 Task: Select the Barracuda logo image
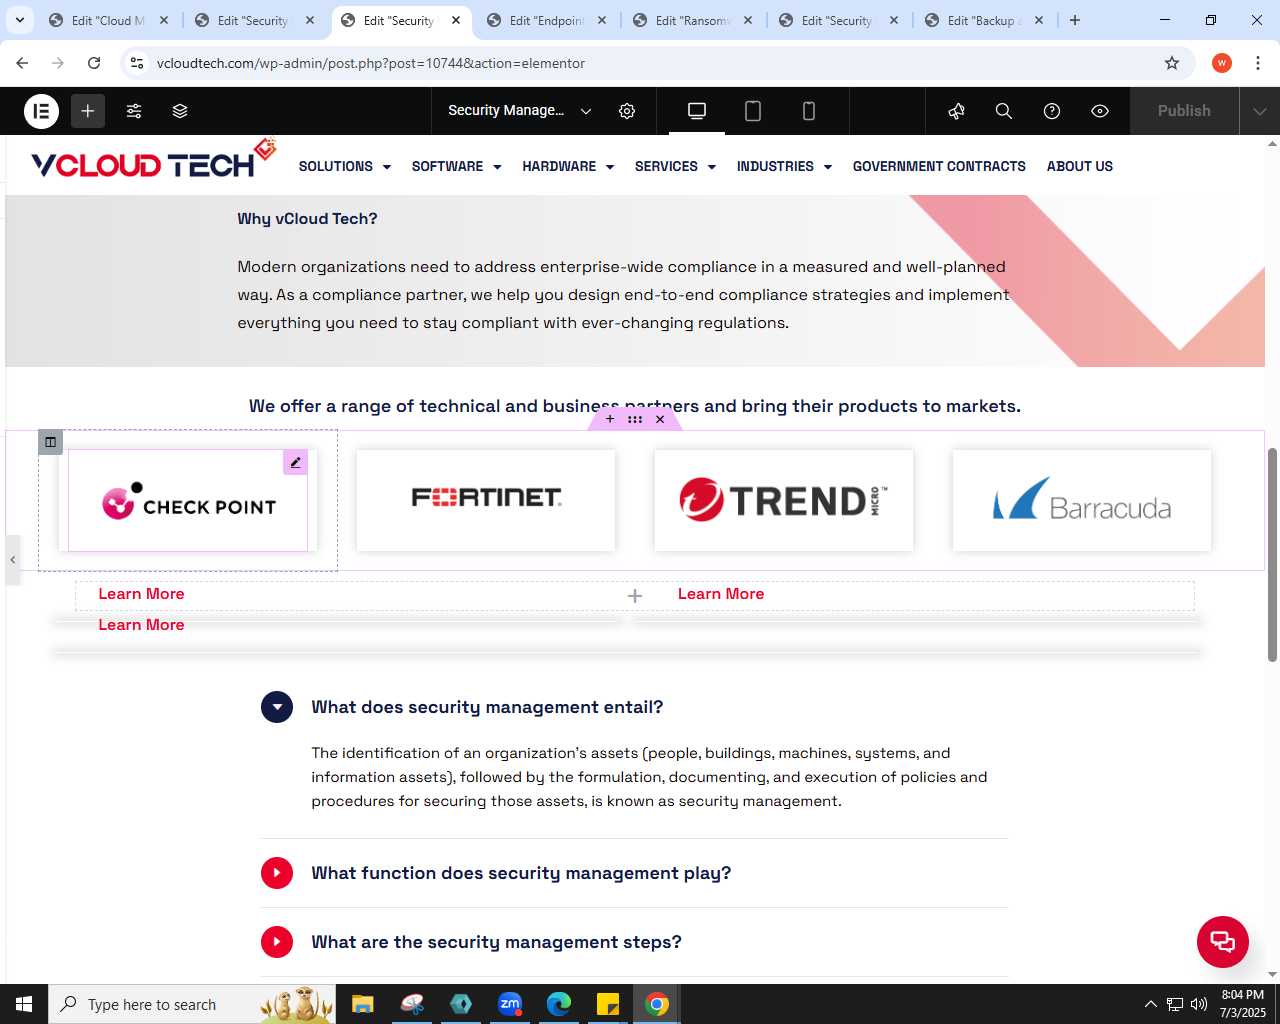coord(1082,500)
